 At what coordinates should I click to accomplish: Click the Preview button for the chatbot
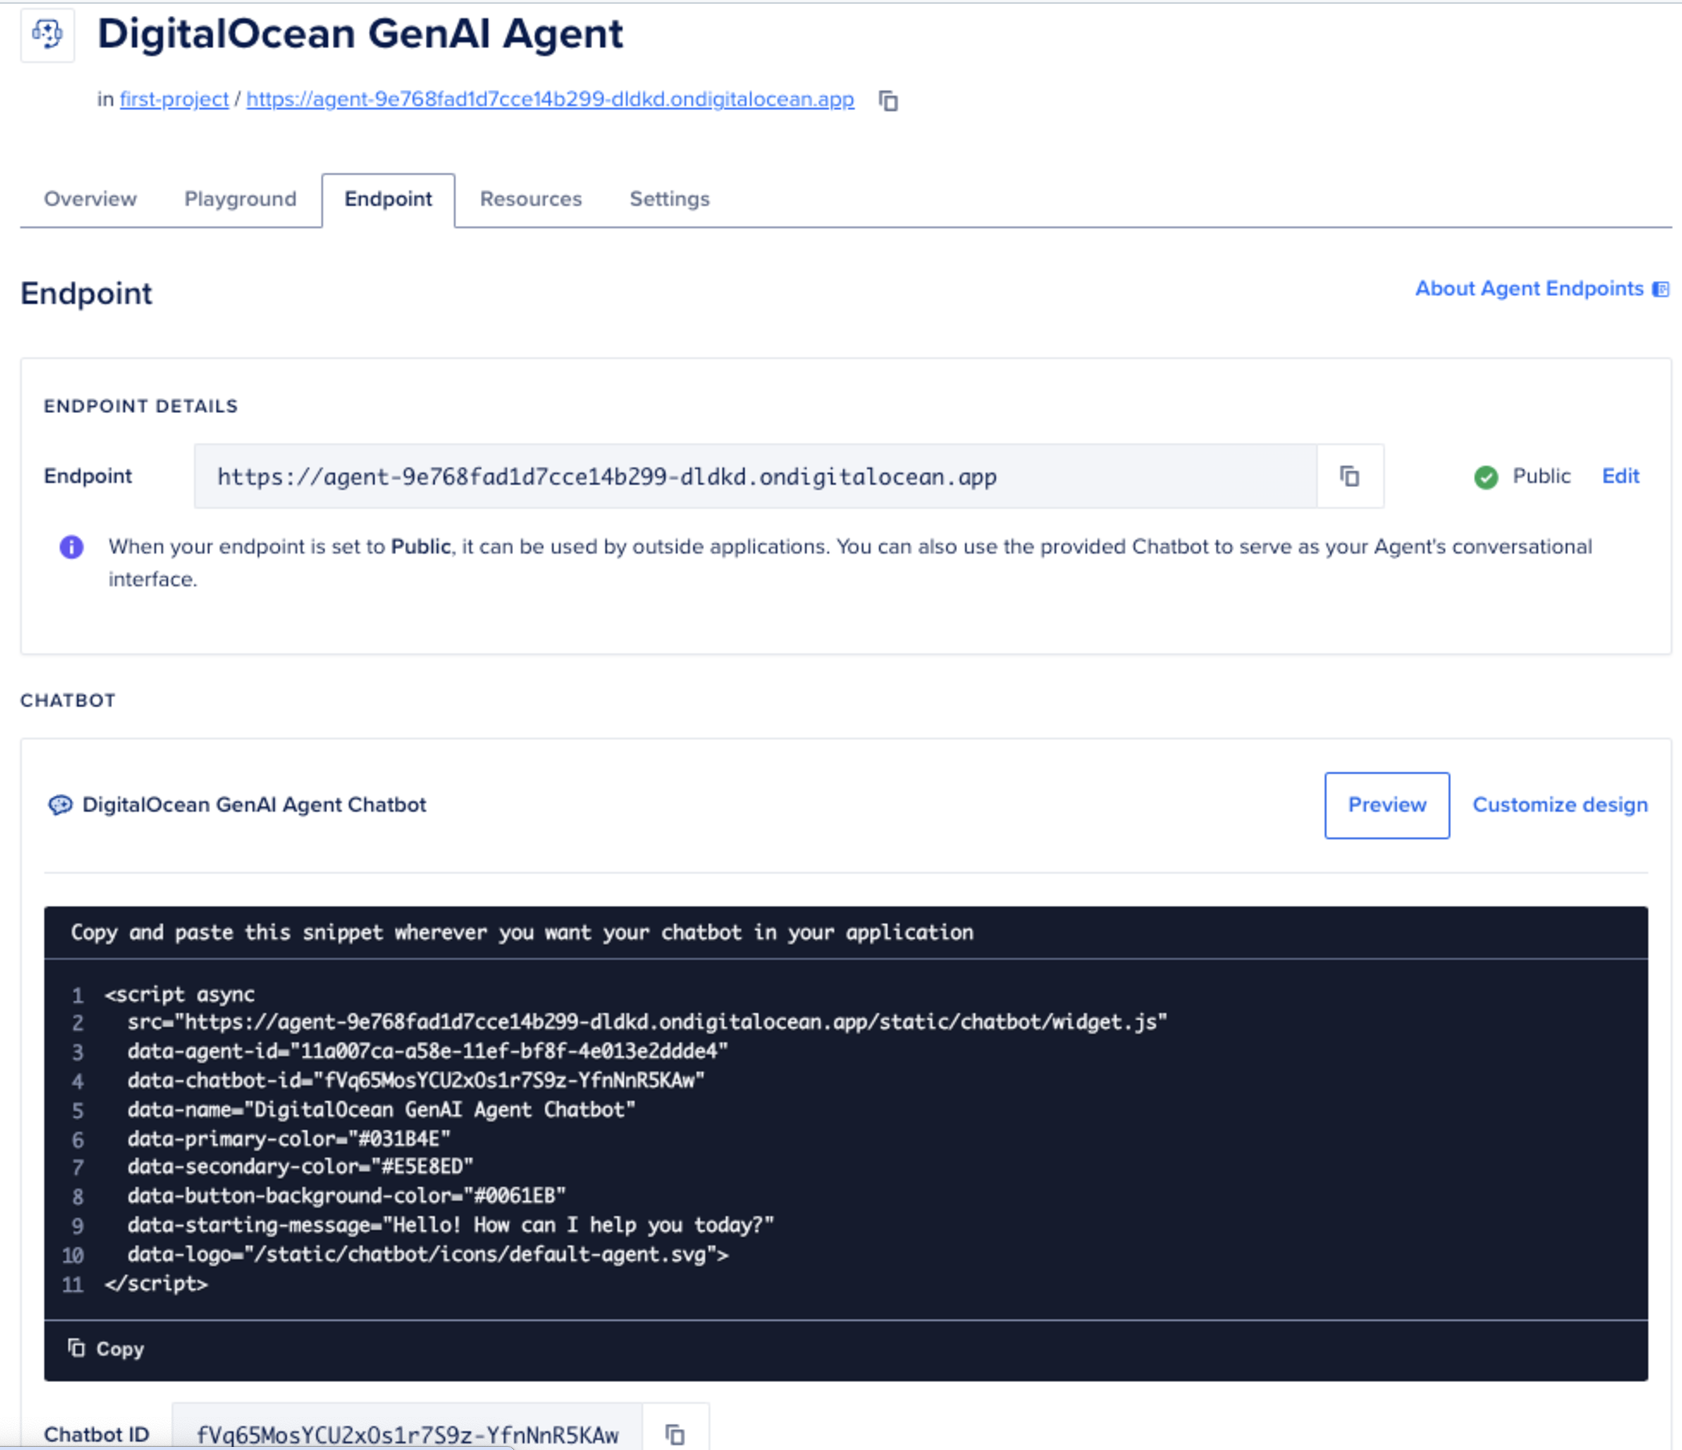[x=1386, y=805]
